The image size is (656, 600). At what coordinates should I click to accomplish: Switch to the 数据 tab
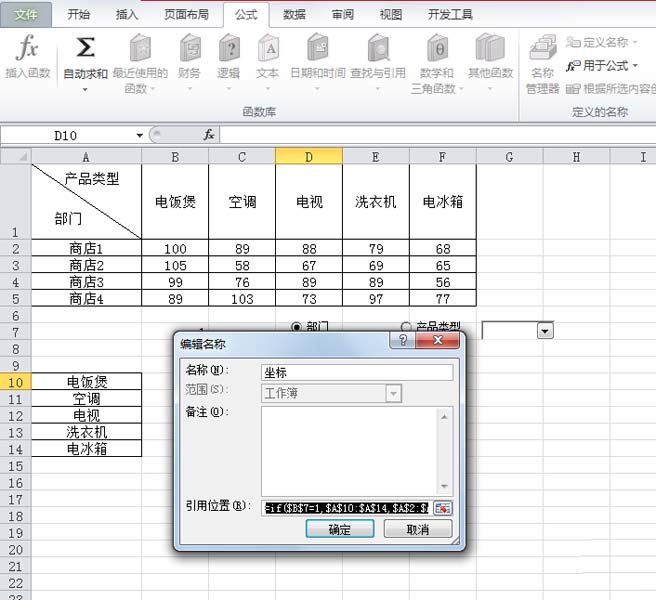coord(294,15)
